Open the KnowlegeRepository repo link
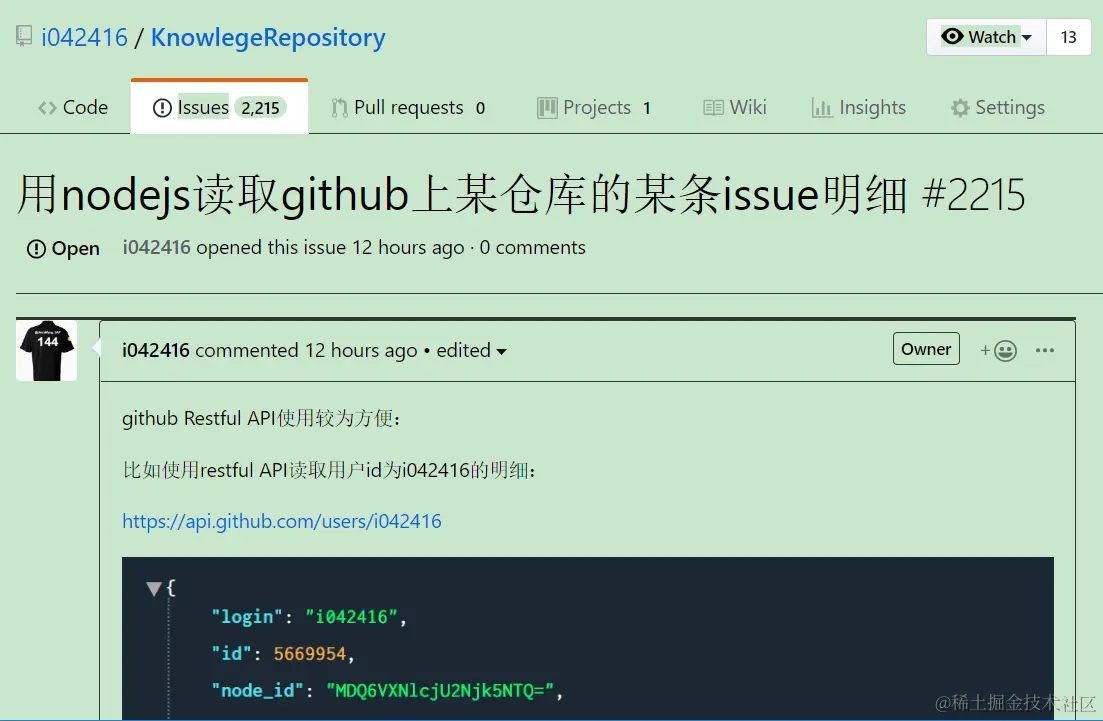1103x721 pixels. 268,37
